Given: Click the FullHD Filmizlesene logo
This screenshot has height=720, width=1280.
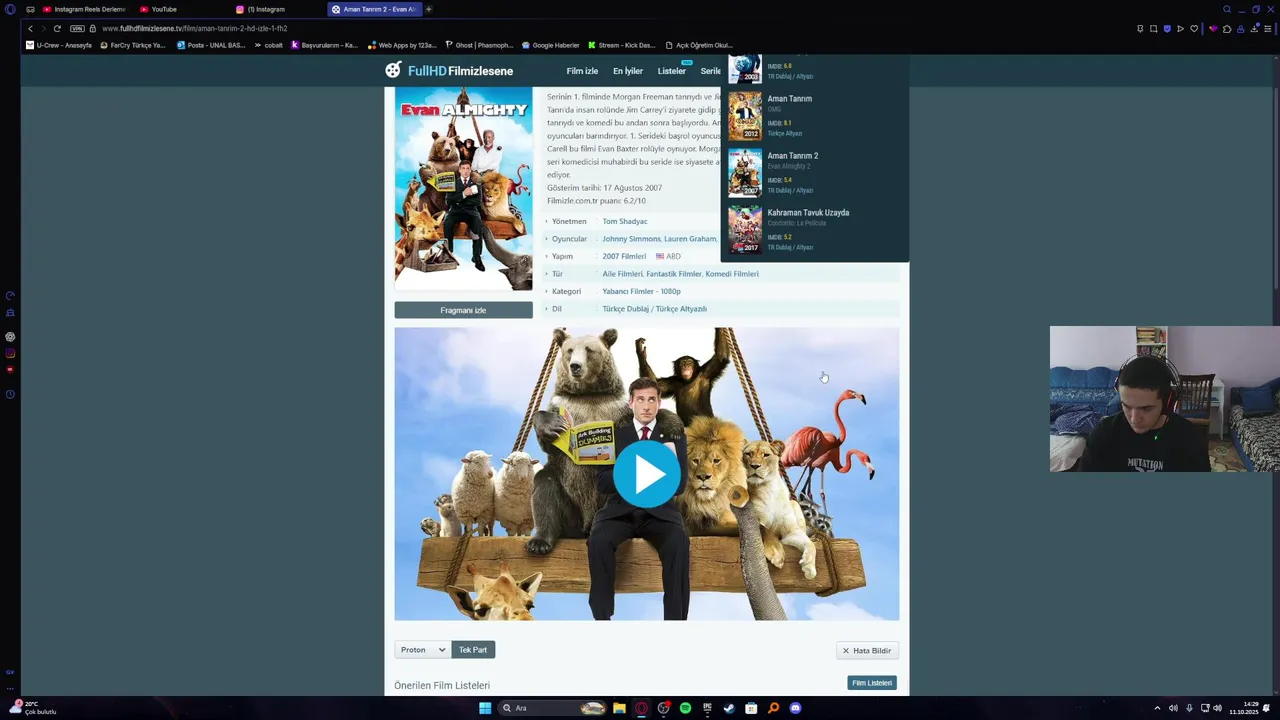Looking at the screenshot, I should pos(449,70).
